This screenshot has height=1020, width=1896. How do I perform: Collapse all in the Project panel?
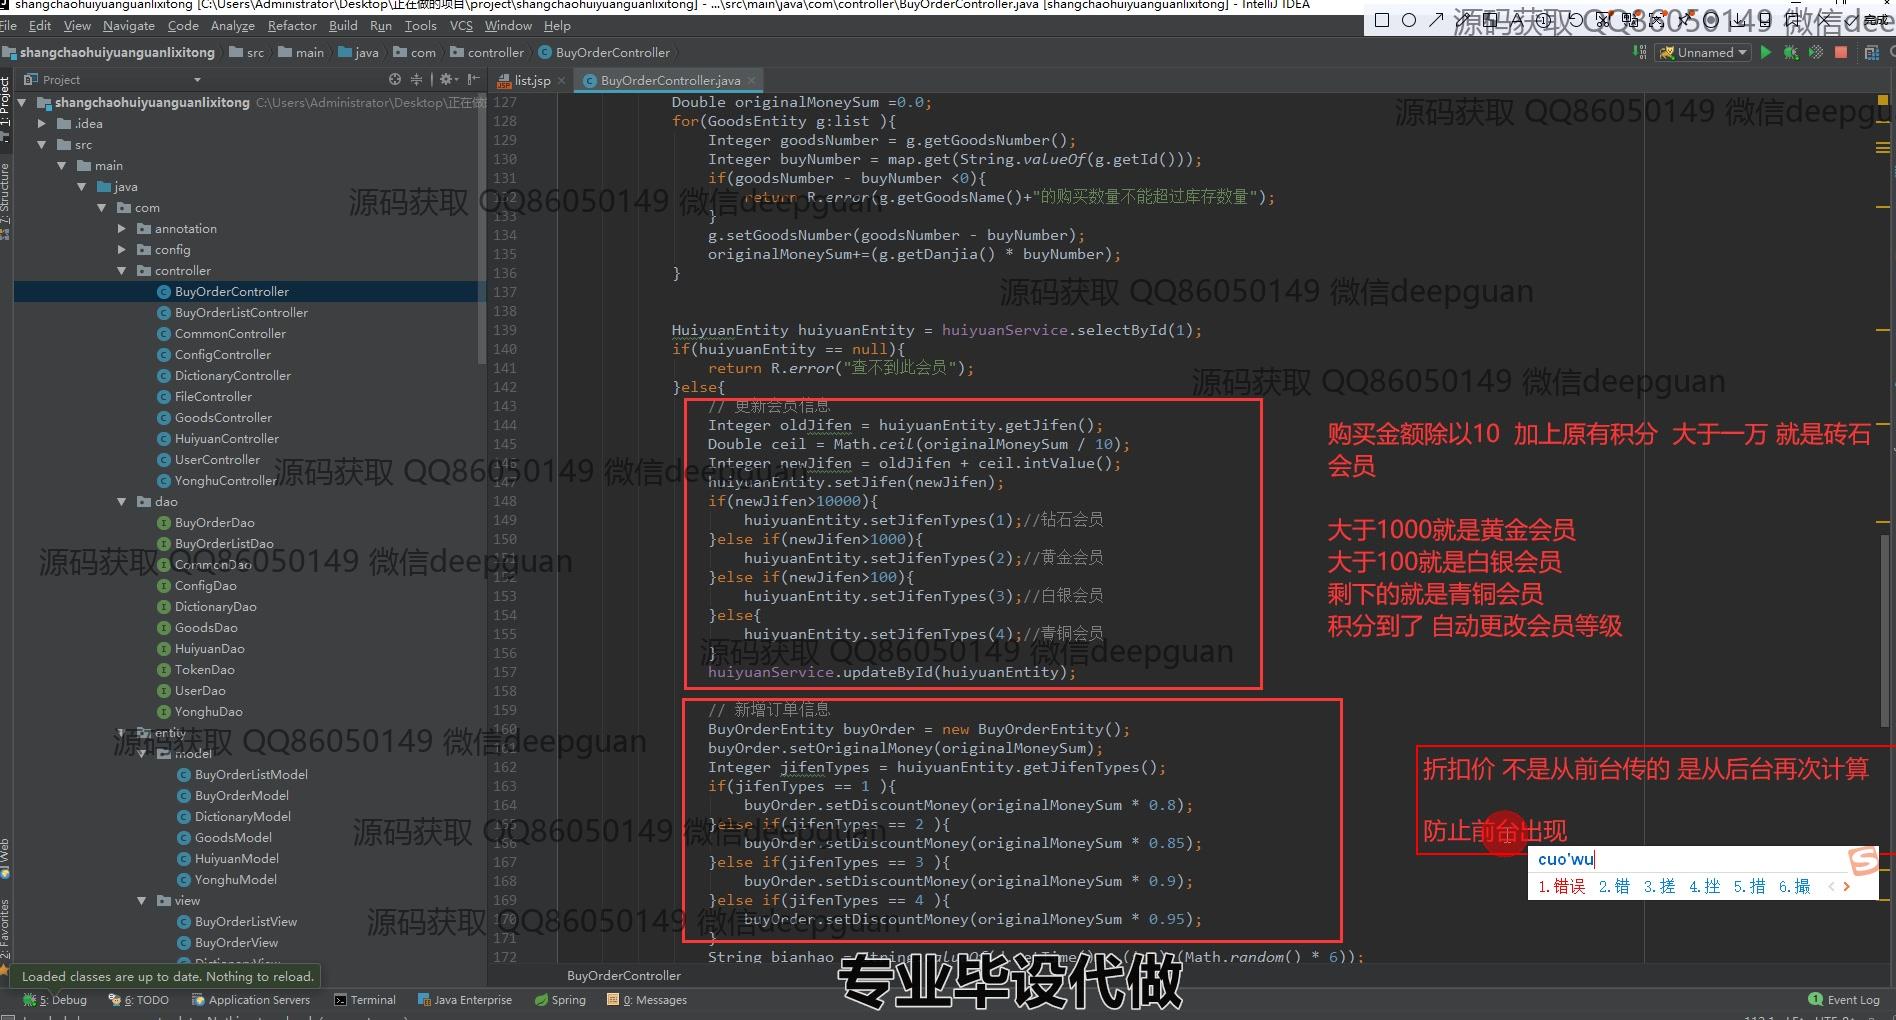[417, 79]
